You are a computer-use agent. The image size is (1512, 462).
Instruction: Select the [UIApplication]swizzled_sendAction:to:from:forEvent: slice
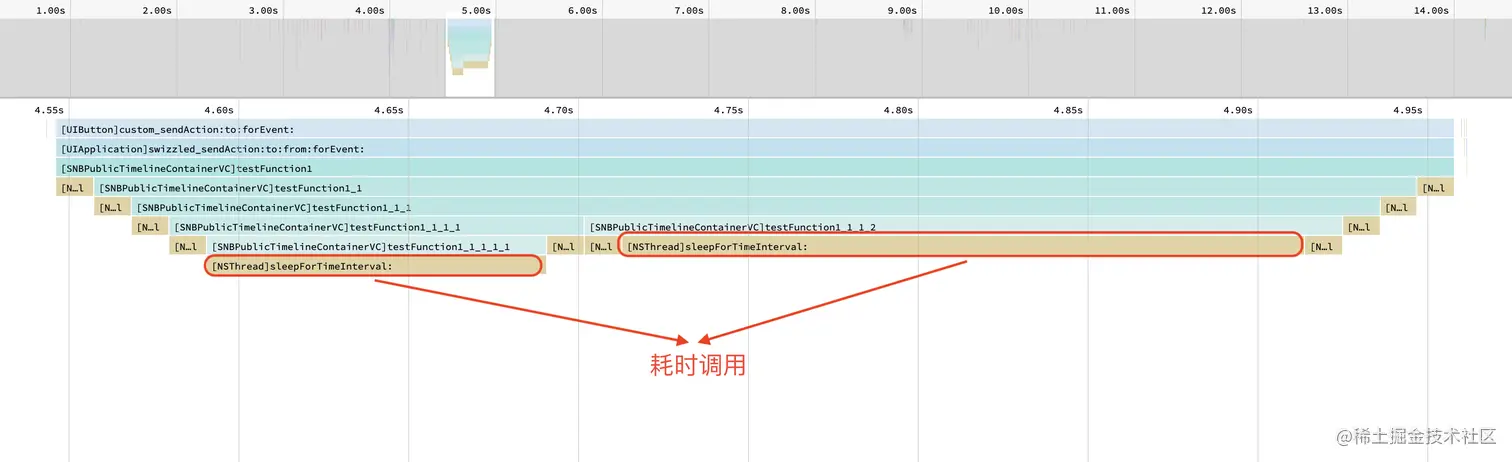click(x=756, y=149)
